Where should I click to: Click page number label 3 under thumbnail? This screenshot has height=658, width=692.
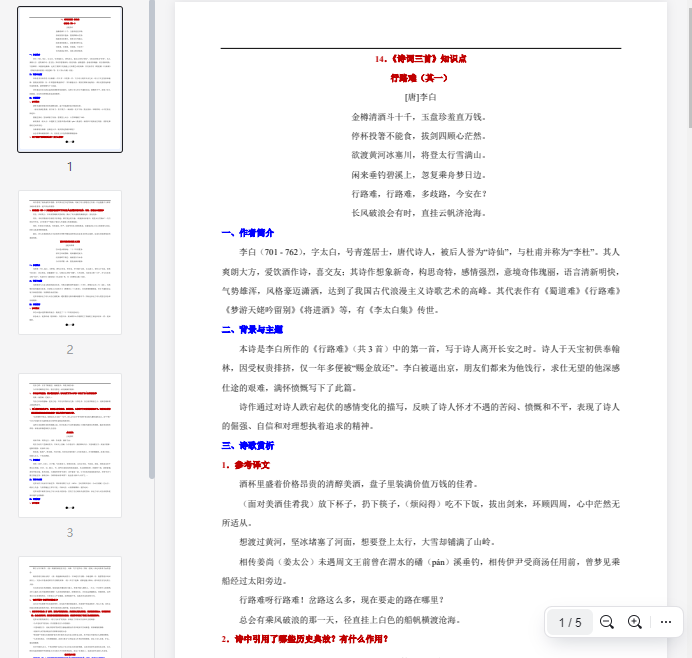coord(70,532)
